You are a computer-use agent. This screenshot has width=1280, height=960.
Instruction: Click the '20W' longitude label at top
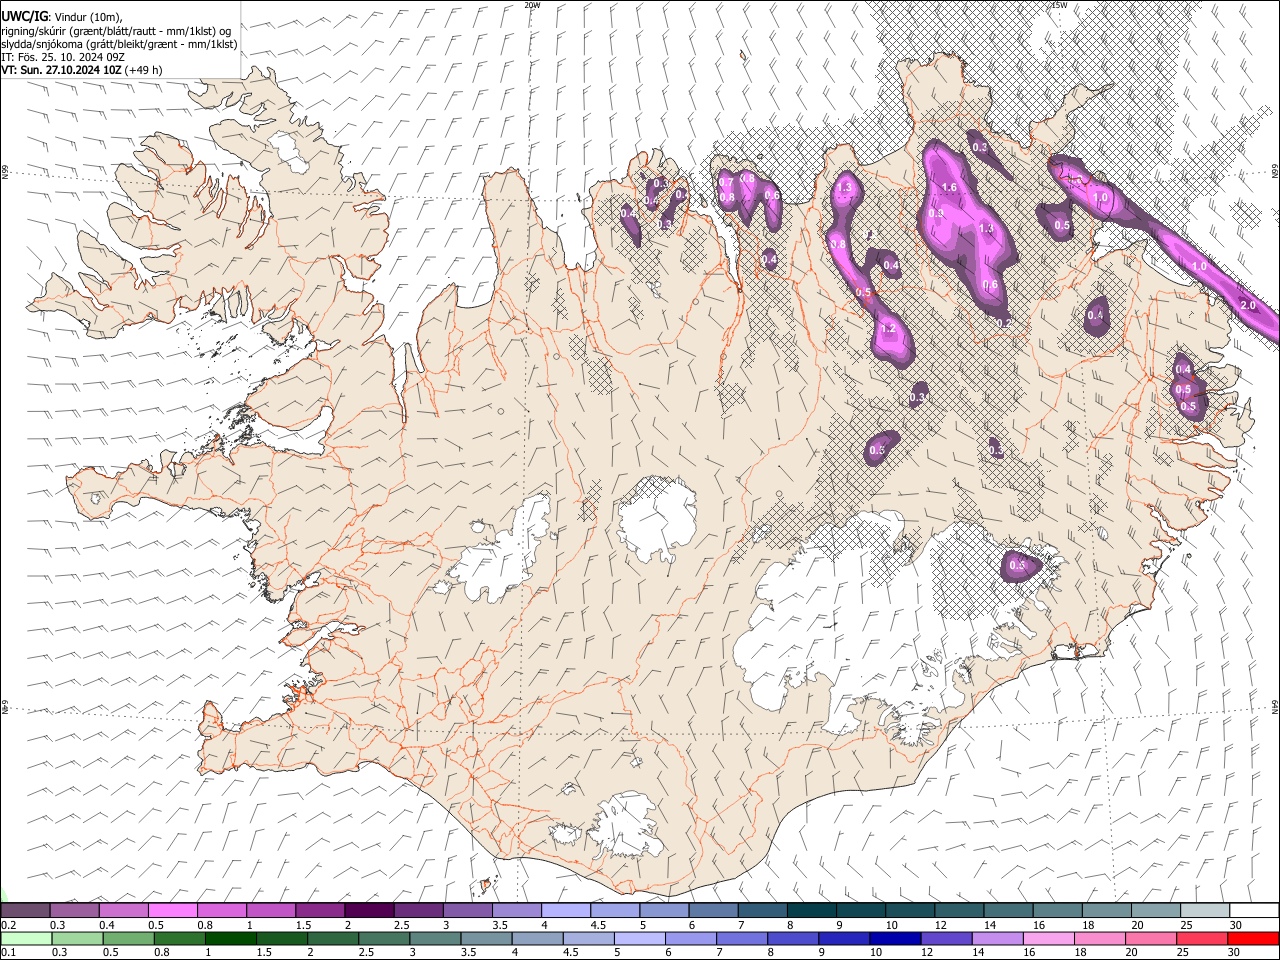click(x=532, y=5)
